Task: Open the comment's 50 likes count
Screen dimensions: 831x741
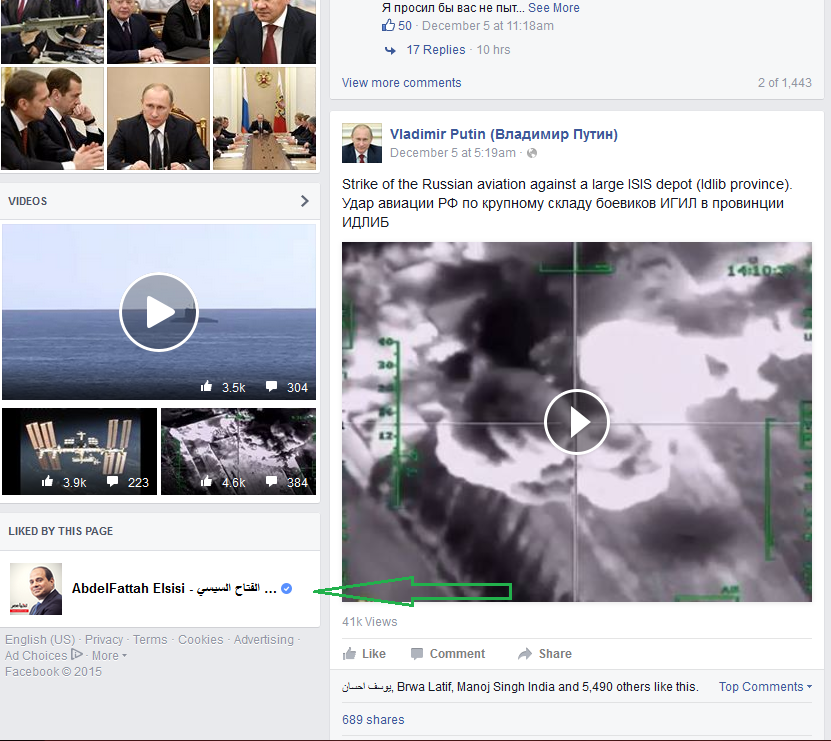Action: pos(396,25)
